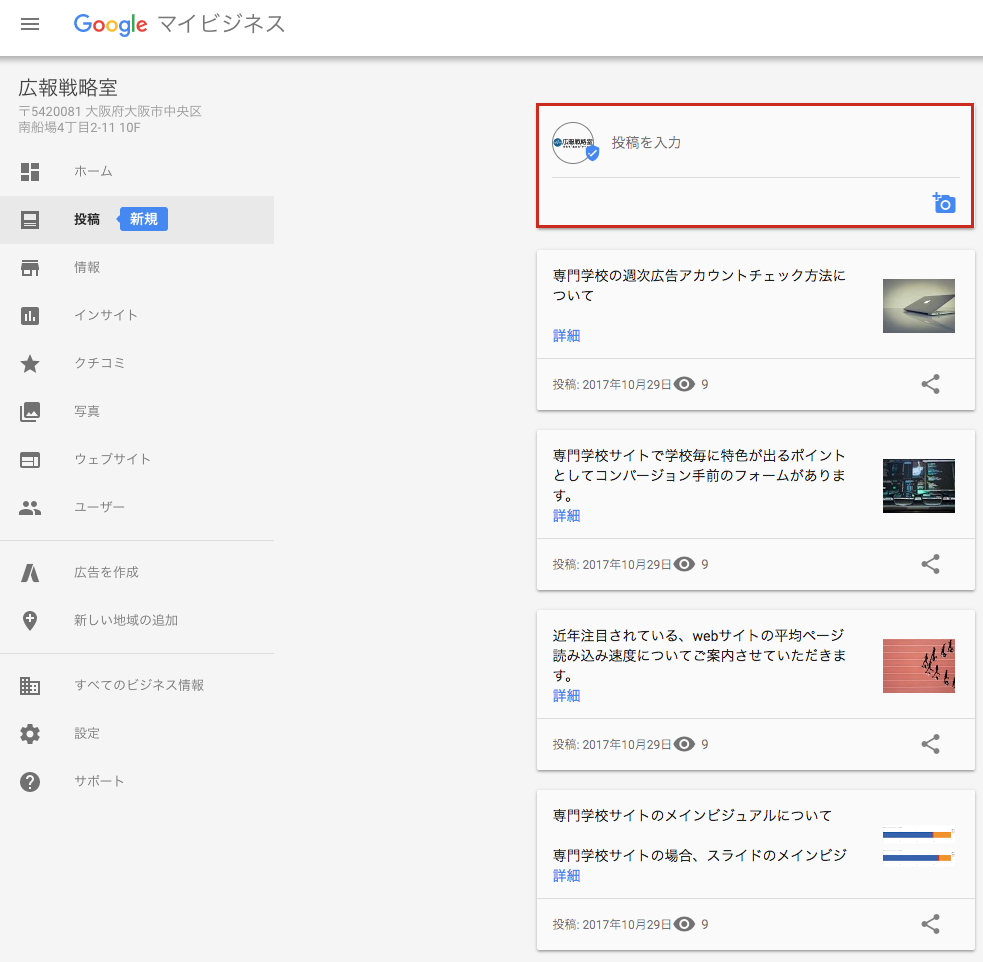The height and width of the screenshot is (962, 983).
Task: Click the 設定 gear icon
Action: pyautogui.click(x=30, y=734)
